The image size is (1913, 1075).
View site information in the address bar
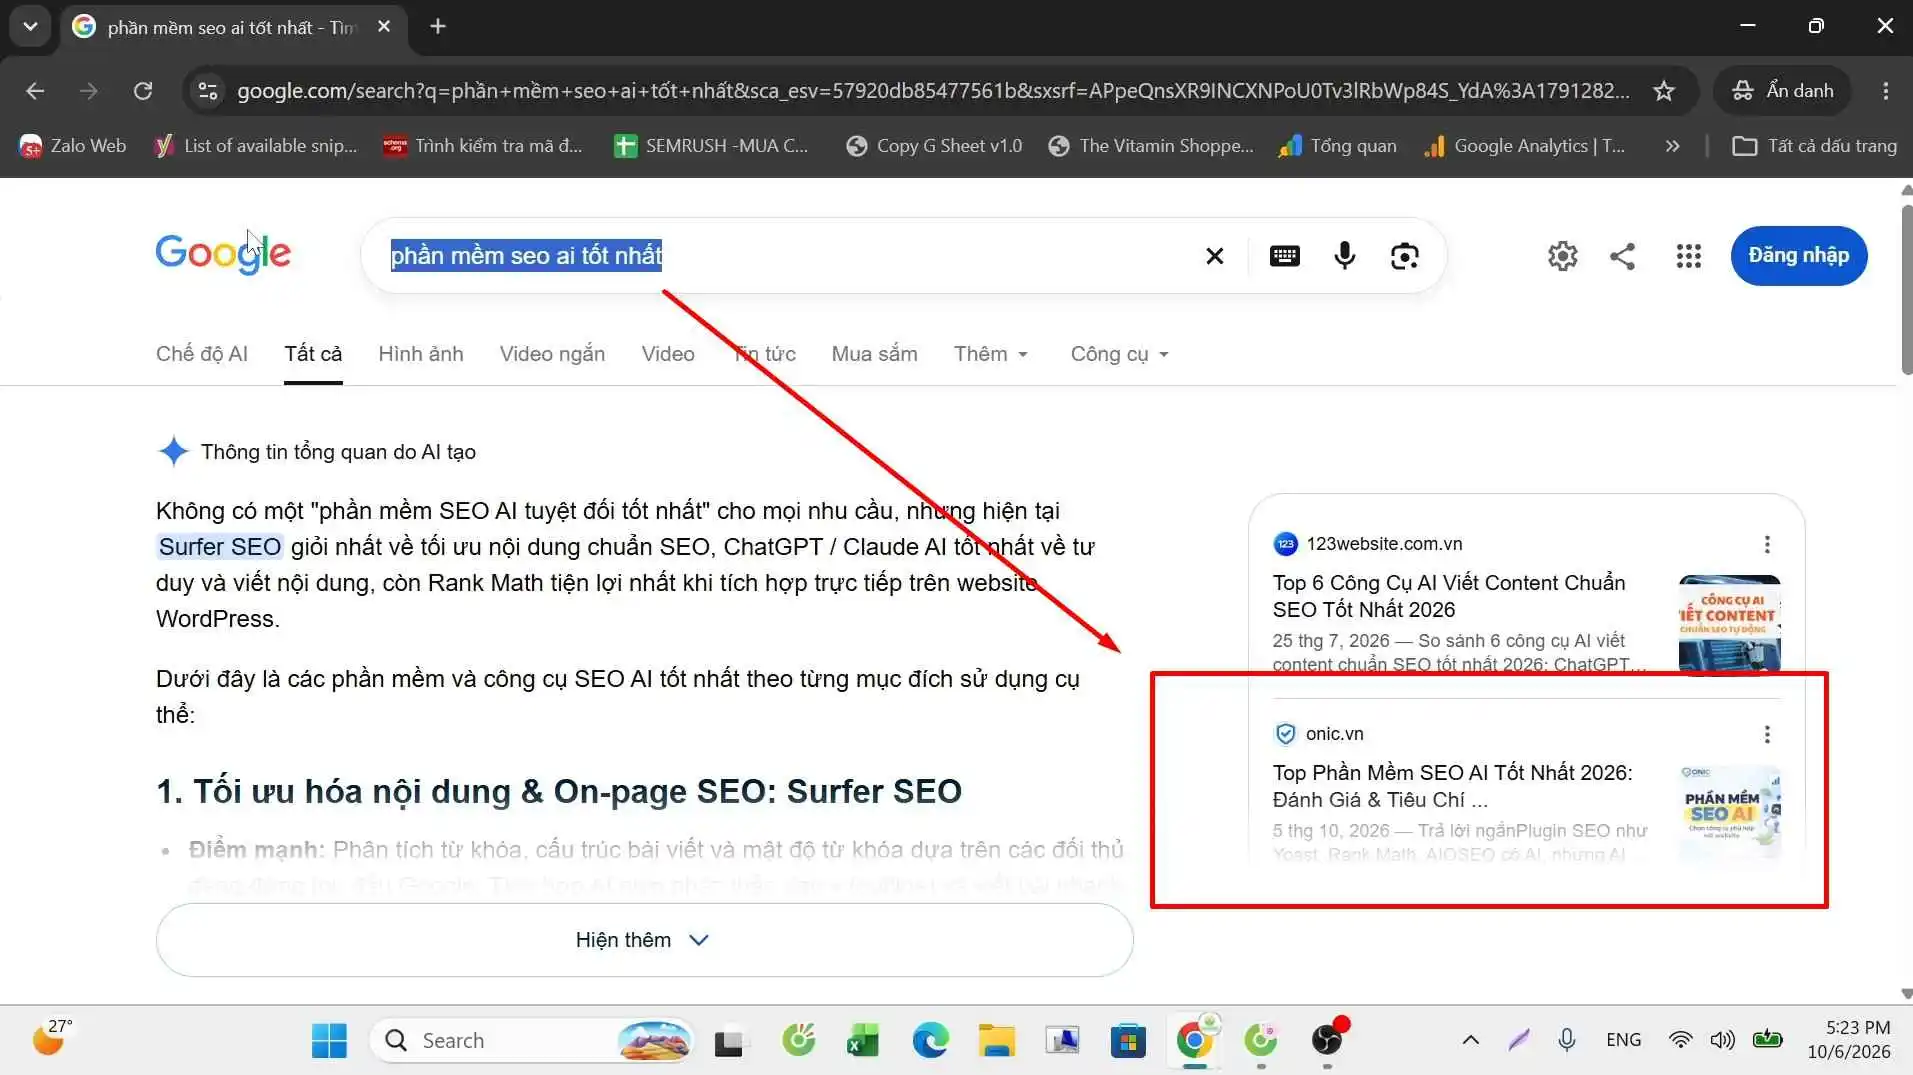click(208, 91)
